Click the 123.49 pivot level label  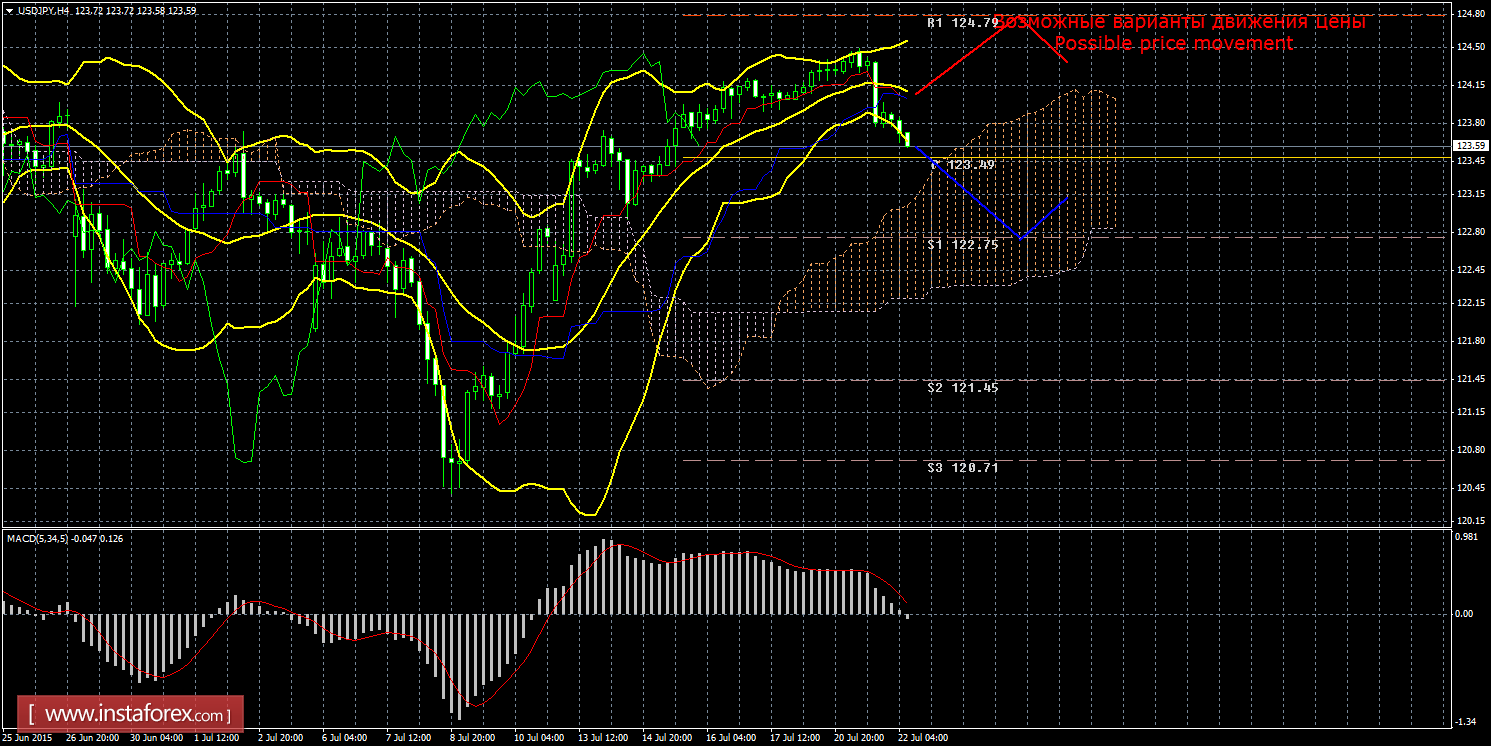point(970,164)
